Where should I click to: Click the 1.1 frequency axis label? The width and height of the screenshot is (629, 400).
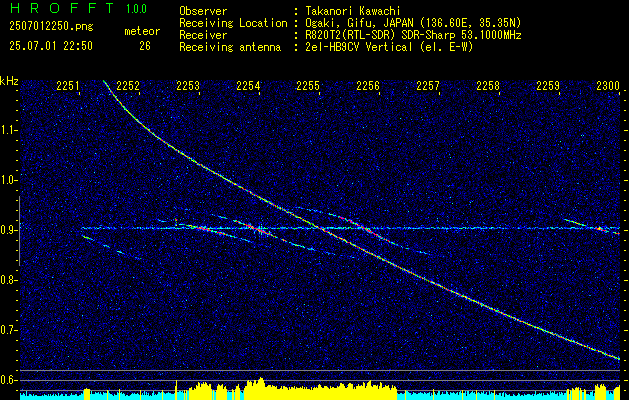click(9, 130)
